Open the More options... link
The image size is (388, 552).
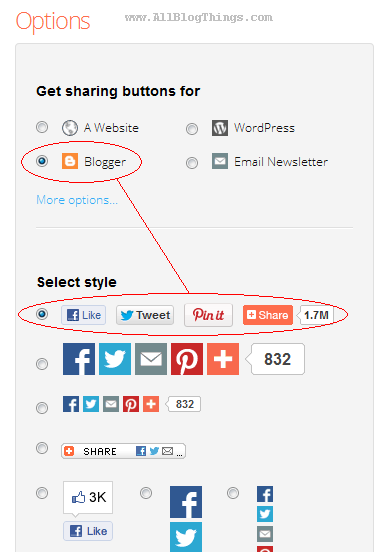click(x=77, y=200)
